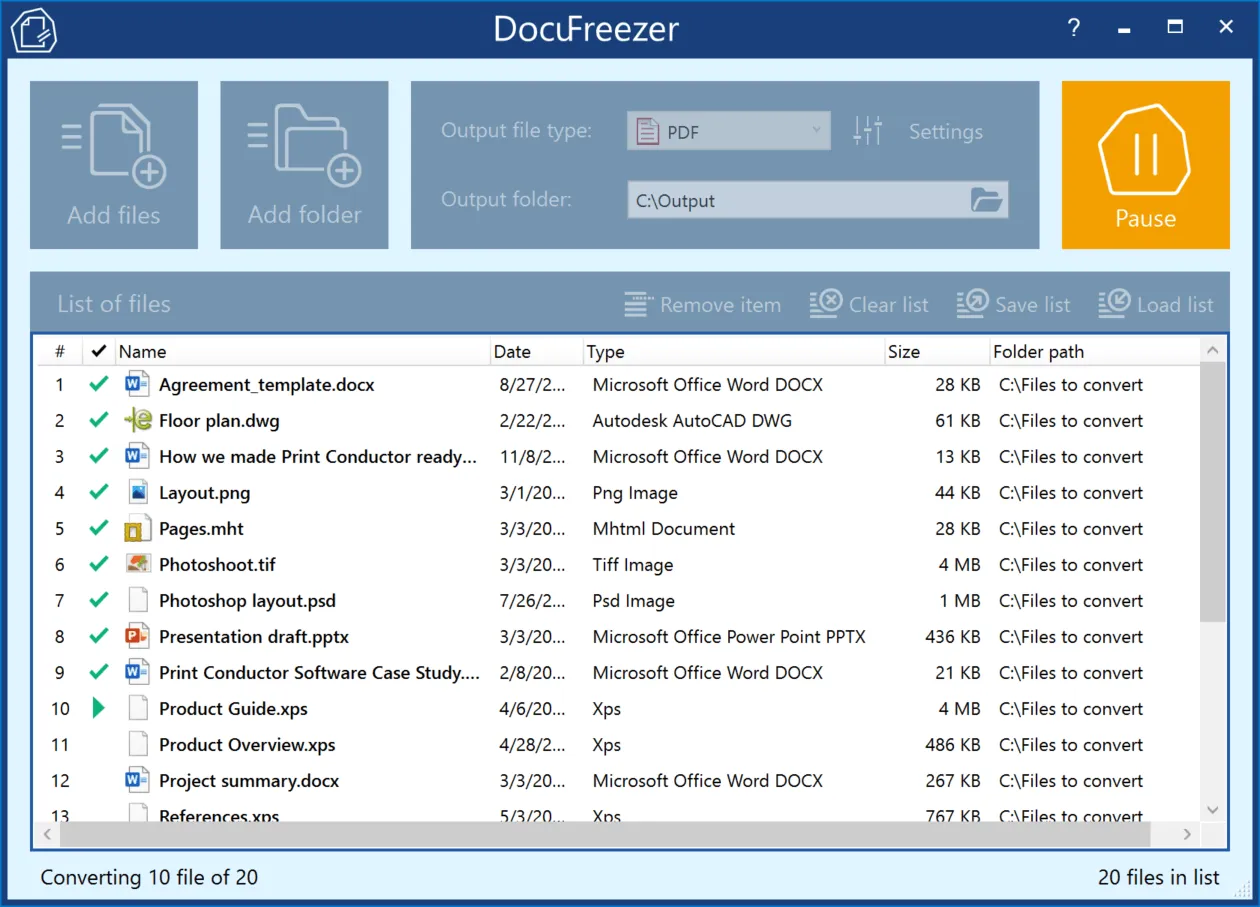Image resolution: width=1260 pixels, height=907 pixels.
Task: Click the Add files icon
Action: (113, 148)
